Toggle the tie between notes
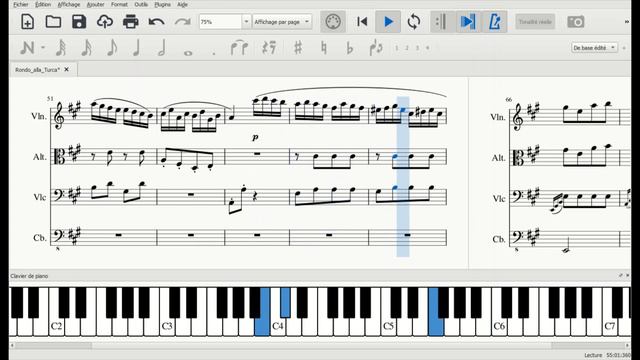Screen dimensions: 640x360 click(x=239, y=48)
